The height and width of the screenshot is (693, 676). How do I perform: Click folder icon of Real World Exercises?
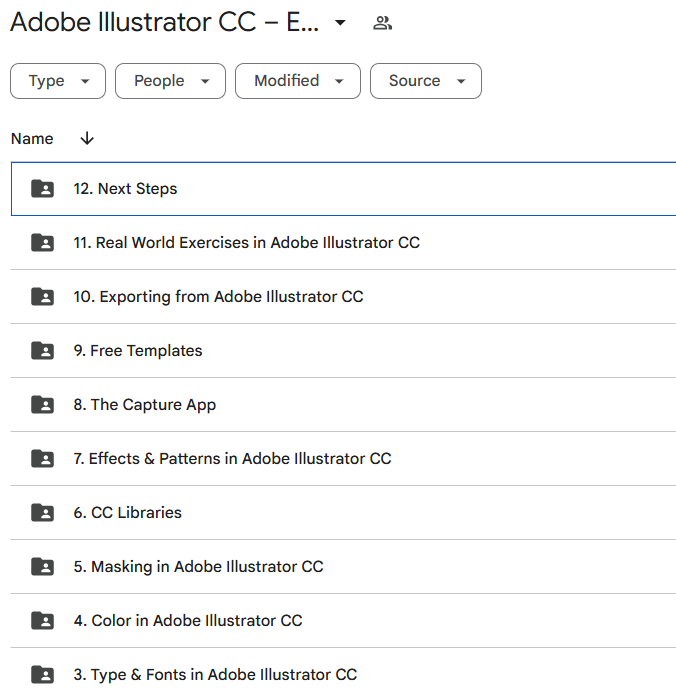(x=42, y=243)
